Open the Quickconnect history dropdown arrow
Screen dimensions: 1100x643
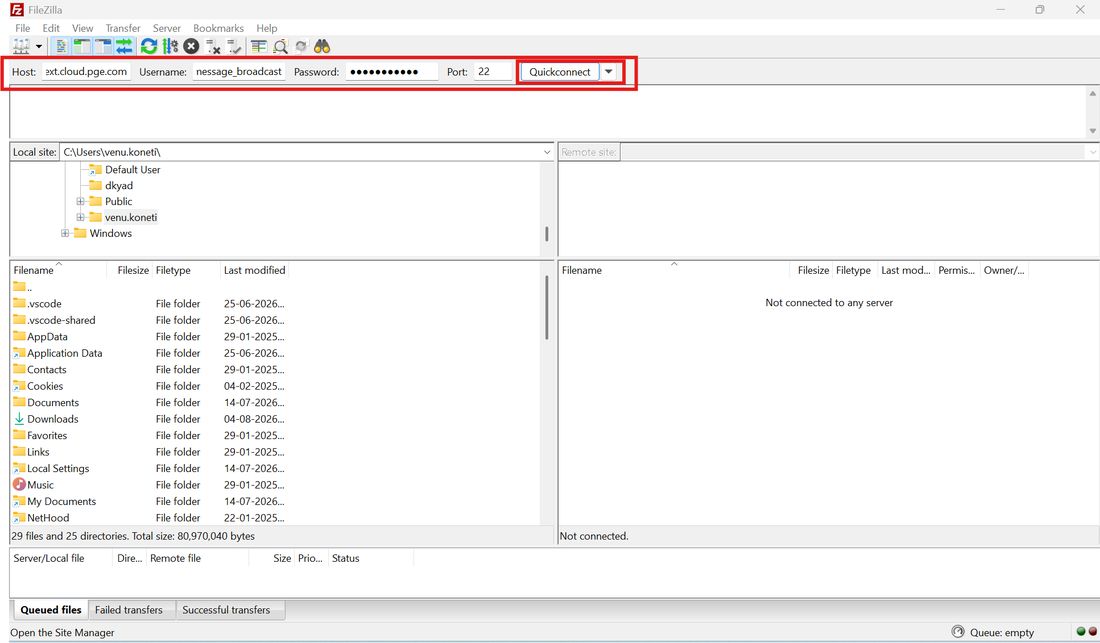(x=609, y=72)
